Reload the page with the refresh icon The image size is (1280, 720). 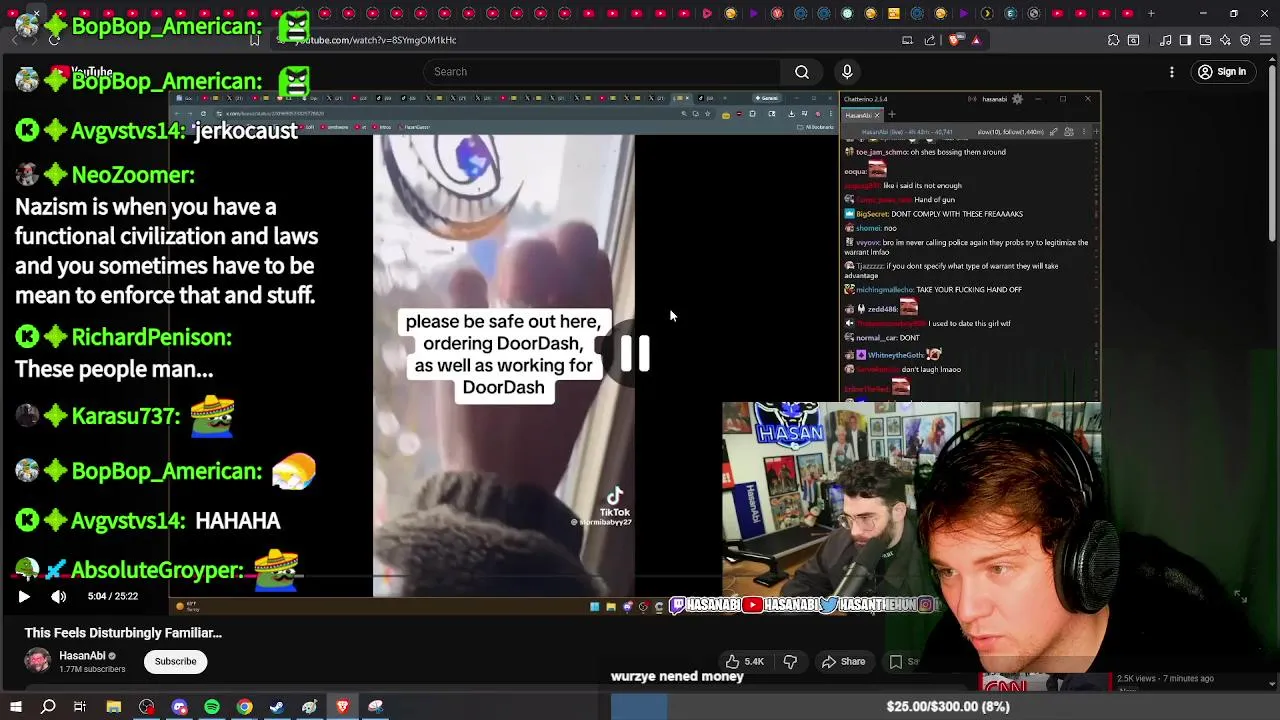click(54, 40)
